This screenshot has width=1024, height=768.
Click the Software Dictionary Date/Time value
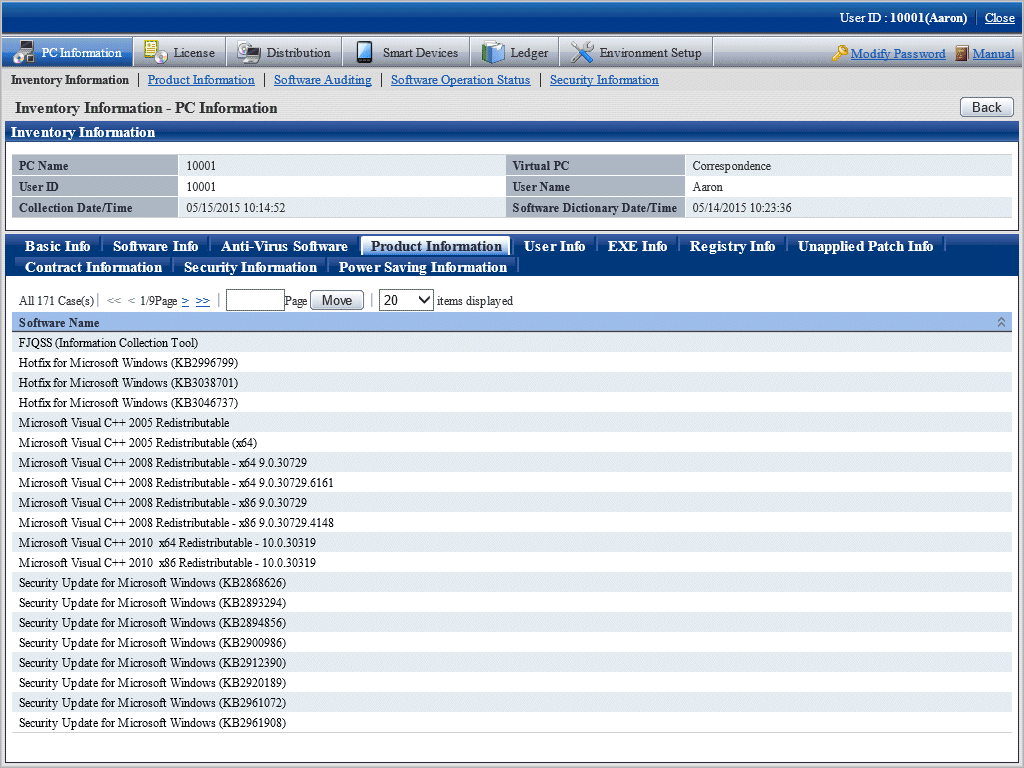742,208
